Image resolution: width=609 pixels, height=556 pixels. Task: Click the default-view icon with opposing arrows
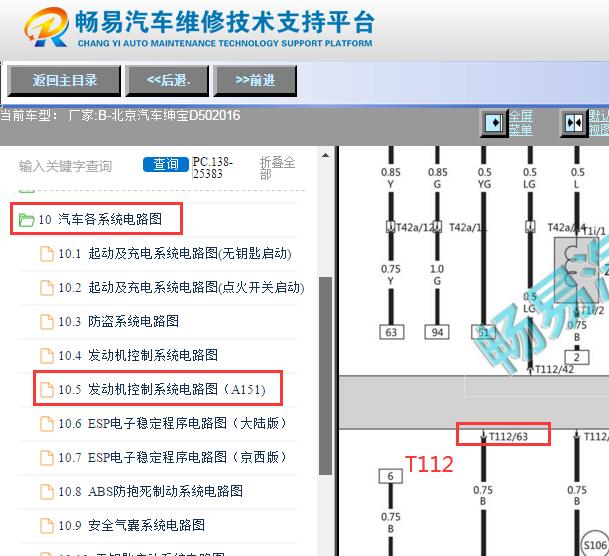point(574,123)
